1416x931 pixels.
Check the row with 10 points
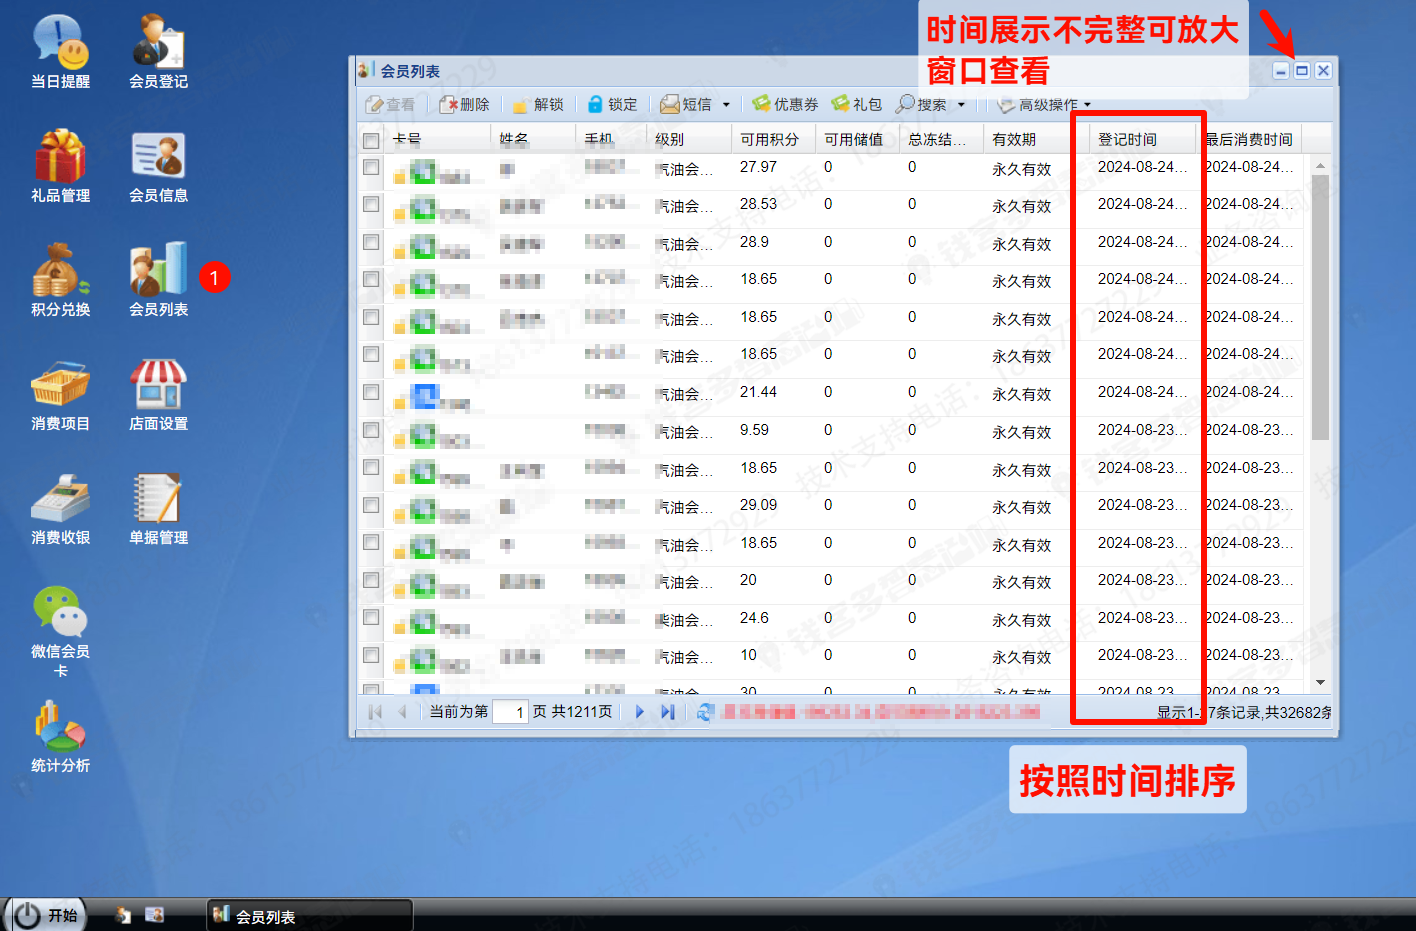point(371,655)
